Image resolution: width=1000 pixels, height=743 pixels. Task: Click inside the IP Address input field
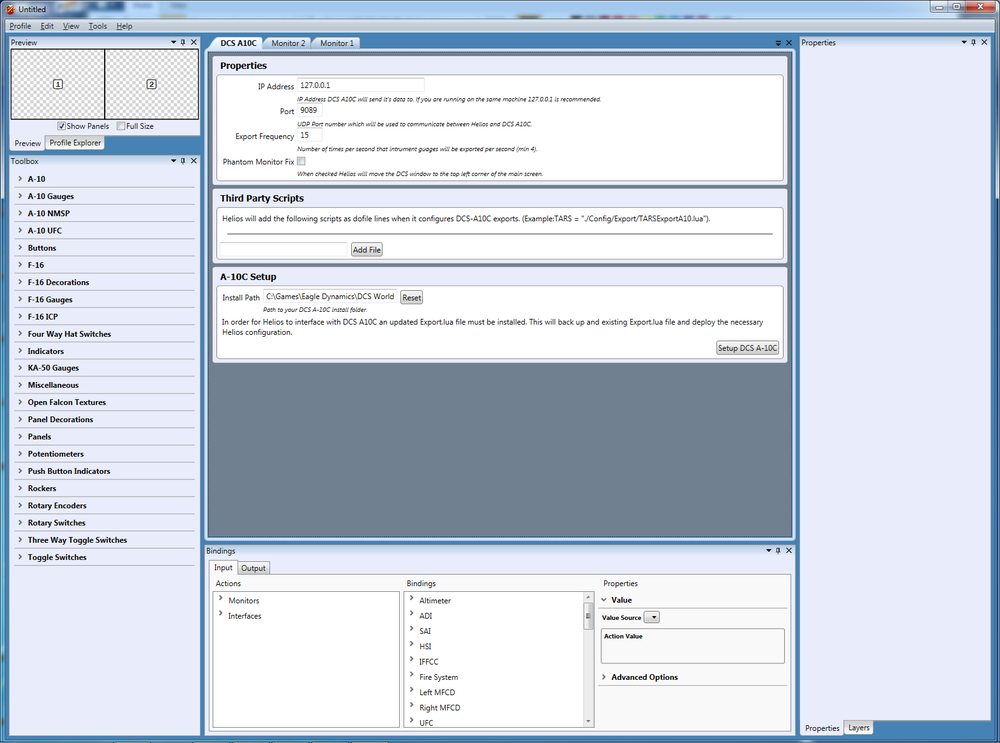[360, 84]
